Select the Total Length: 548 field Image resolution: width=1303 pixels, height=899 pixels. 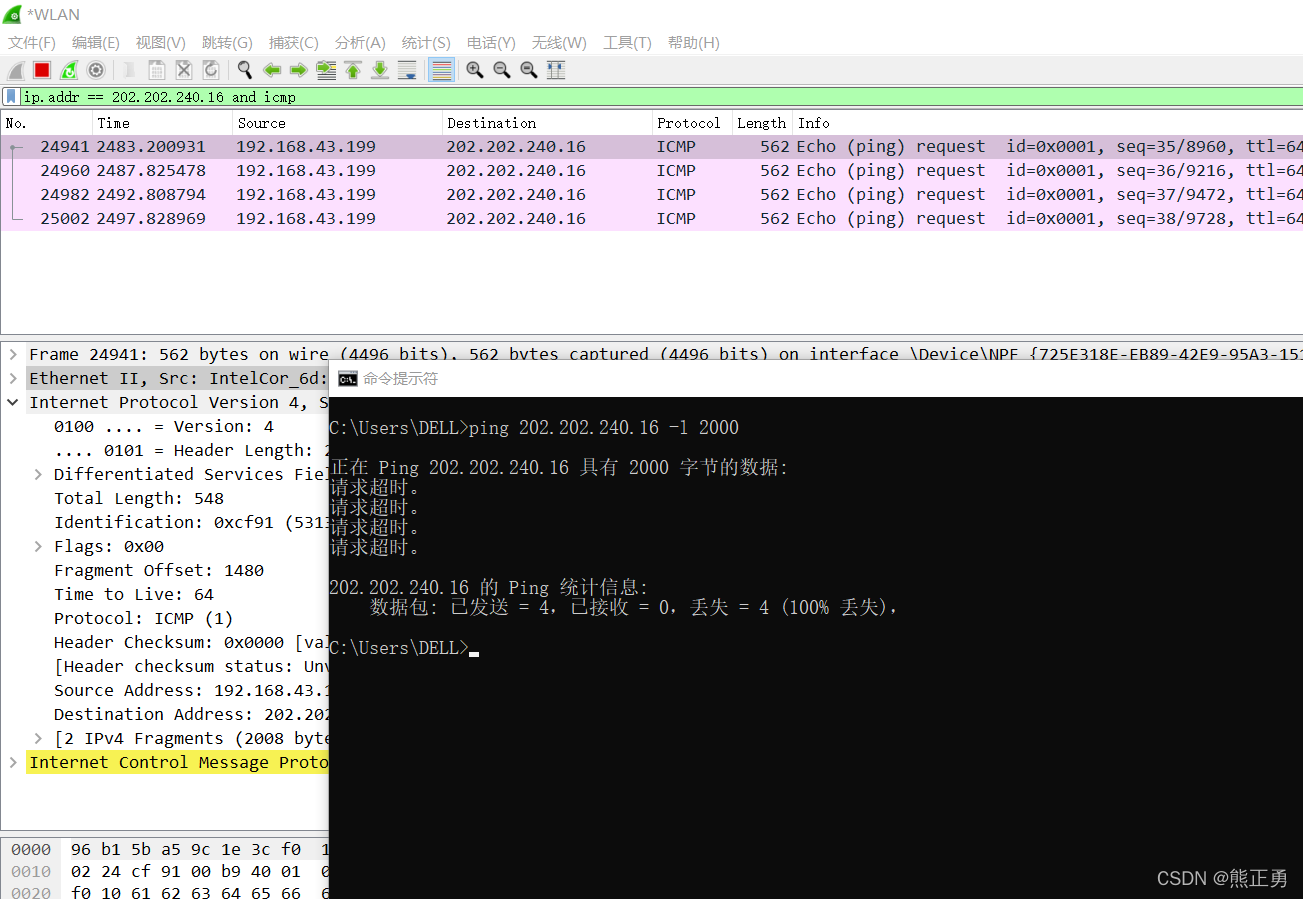(x=139, y=498)
